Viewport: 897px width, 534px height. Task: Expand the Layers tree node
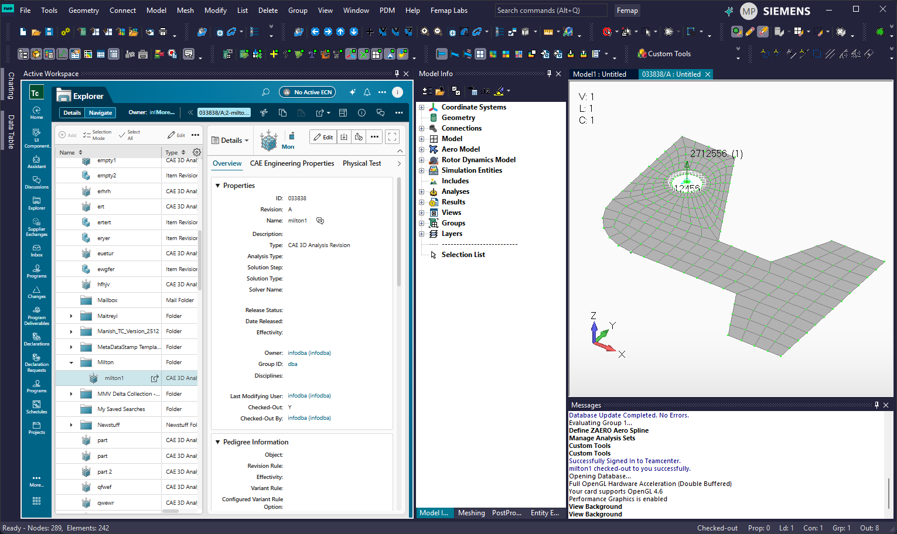(x=422, y=234)
